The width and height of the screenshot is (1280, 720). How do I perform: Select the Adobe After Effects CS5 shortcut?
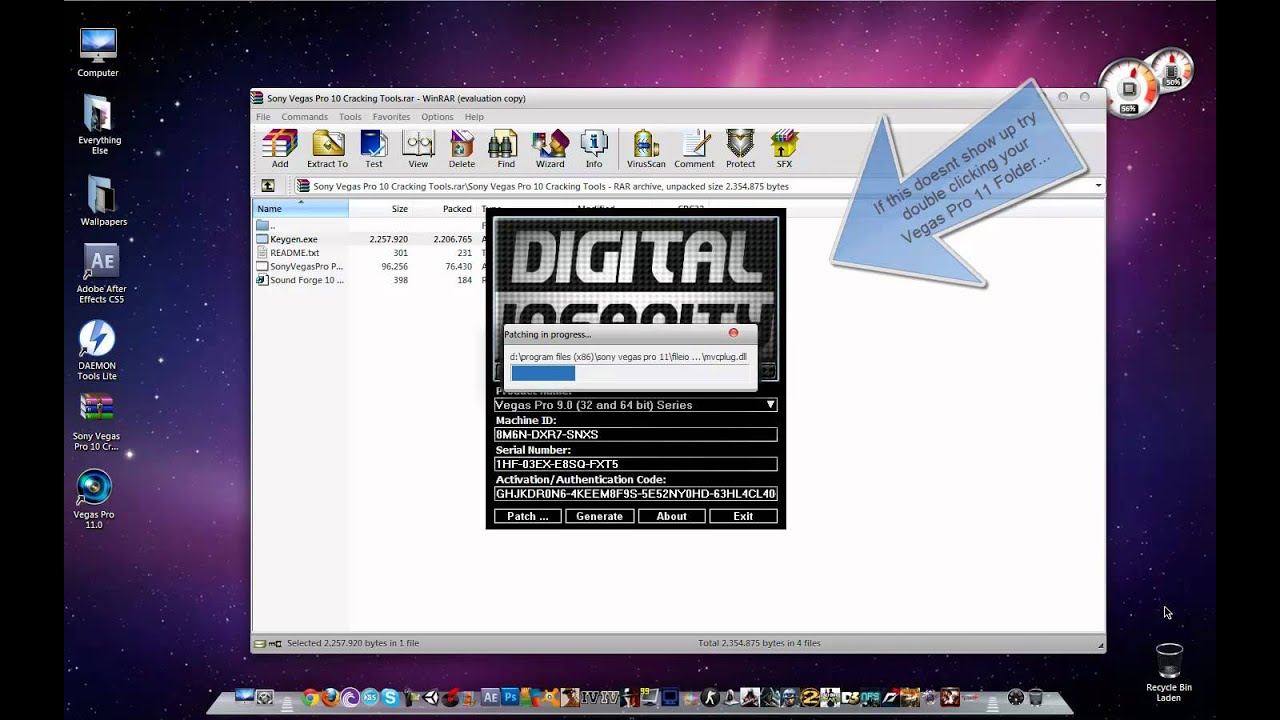click(101, 273)
